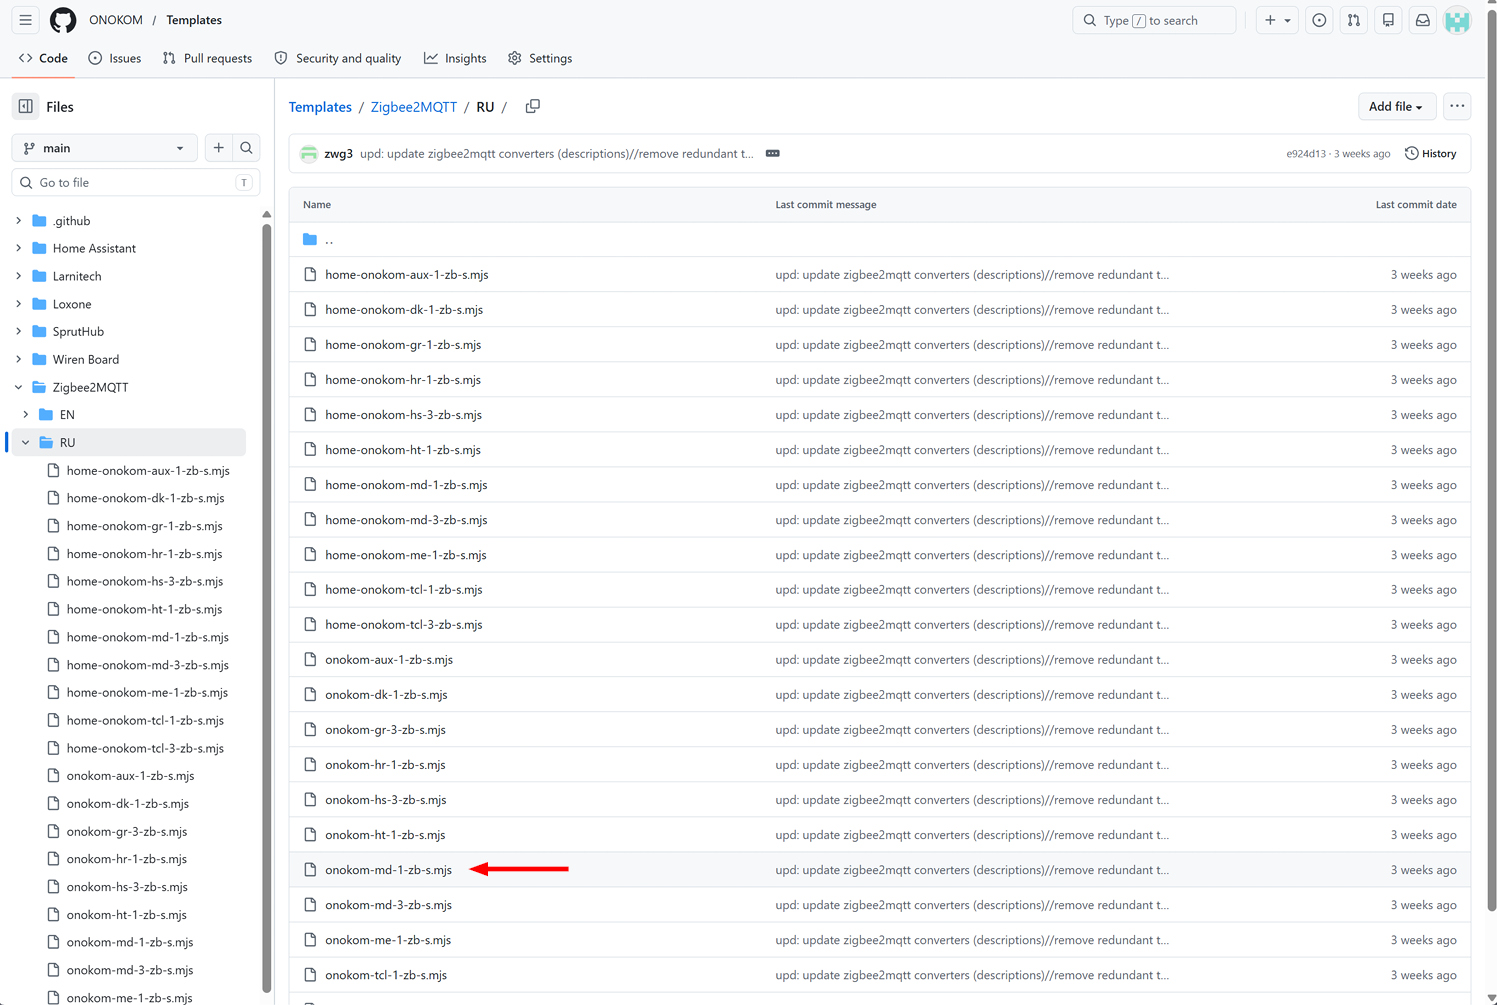The width and height of the screenshot is (1497, 1005).
Task: Expand the commit message ellipsis icon
Action: pyautogui.click(x=773, y=153)
